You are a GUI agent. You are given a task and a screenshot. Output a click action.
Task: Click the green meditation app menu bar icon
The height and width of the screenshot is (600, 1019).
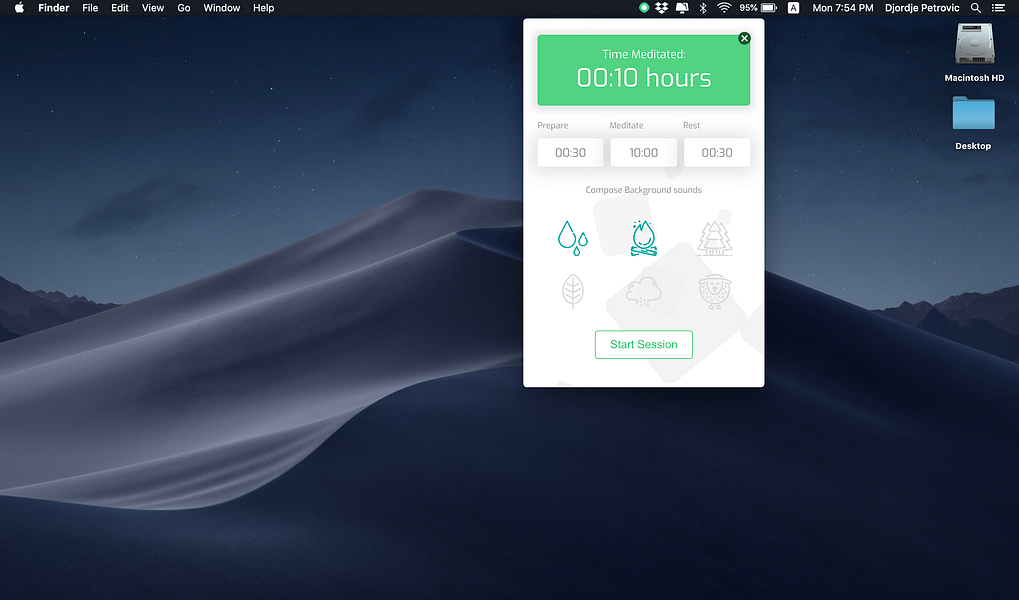coord(643,8)
